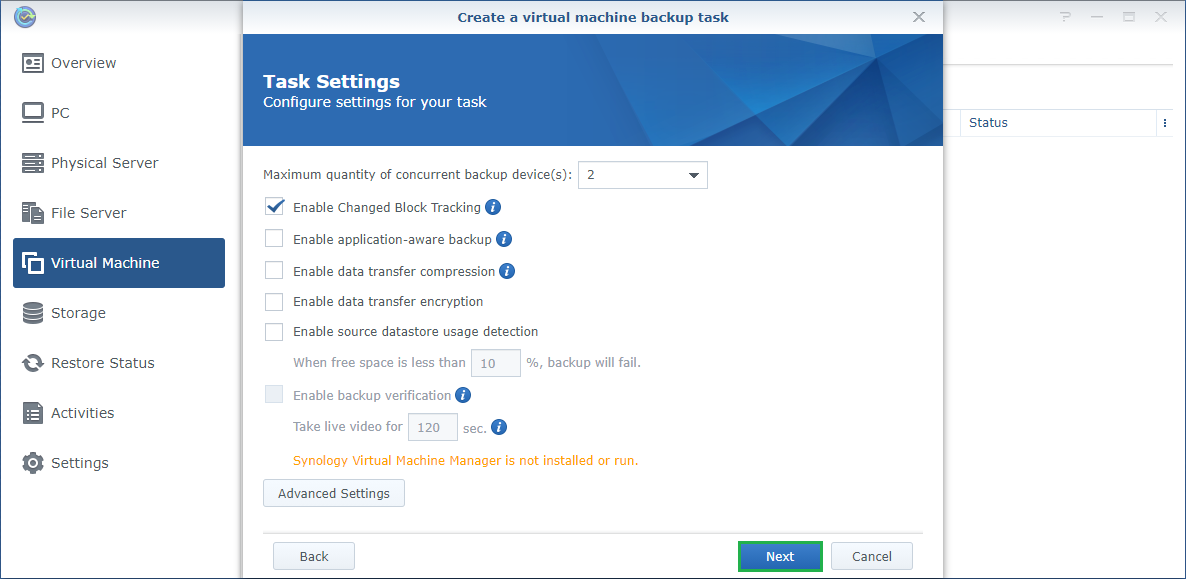Open the Physical Server section
This screenshot has width=1186, height=579.
point(104,163)
